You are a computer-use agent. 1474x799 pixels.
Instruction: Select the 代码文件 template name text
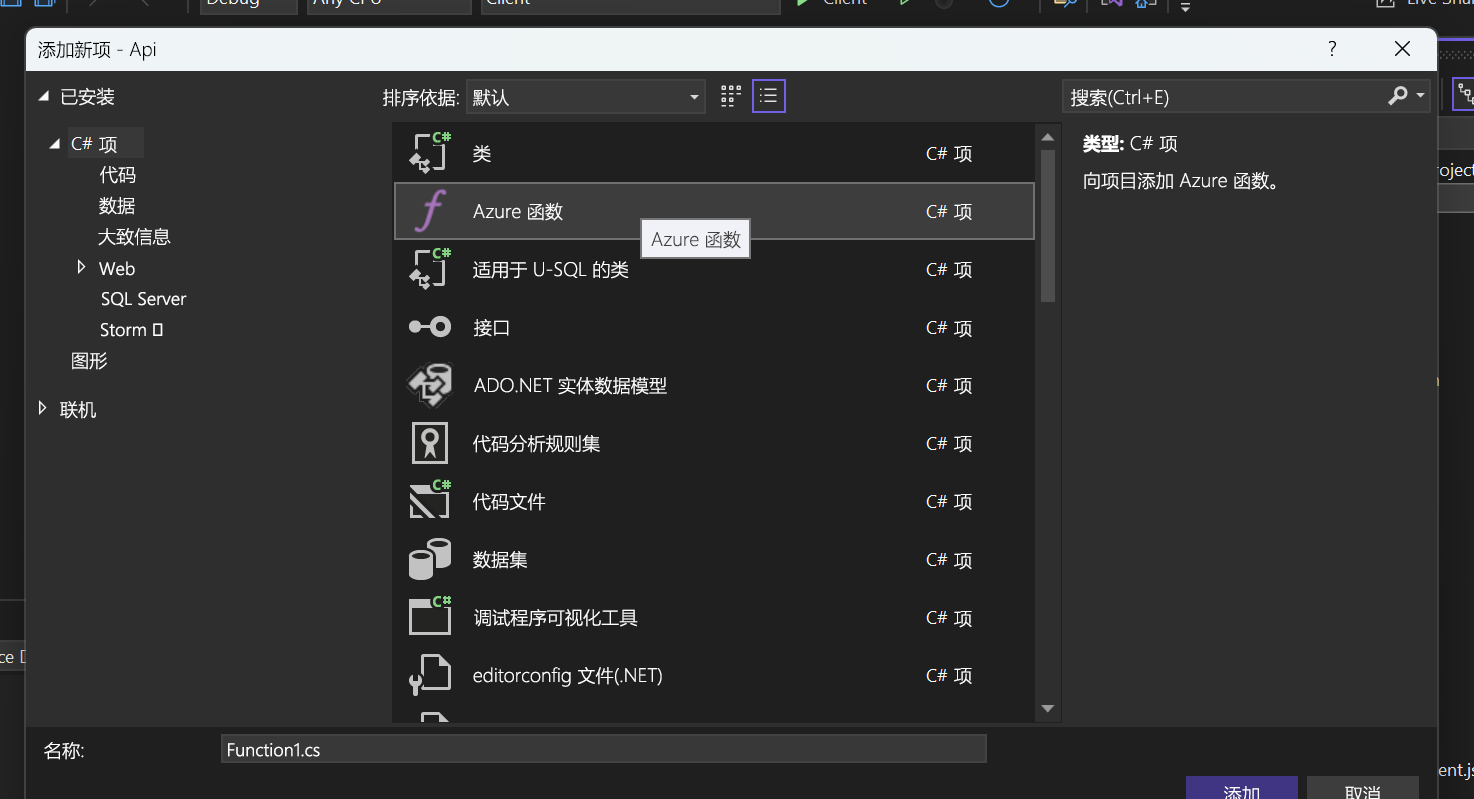(x=509, y=502)
